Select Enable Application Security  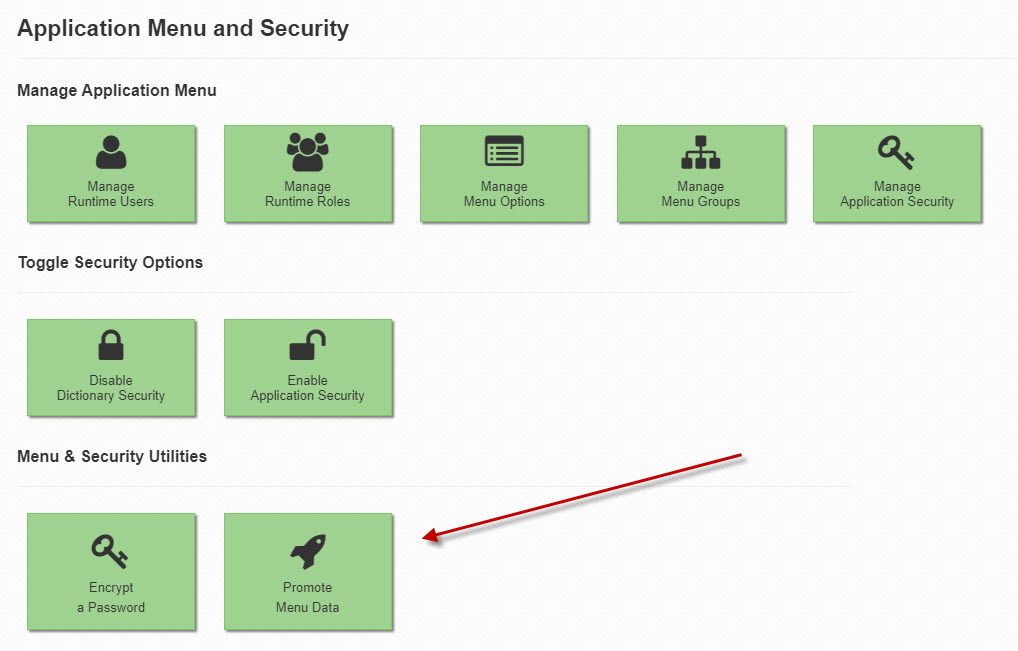[308, 368]
